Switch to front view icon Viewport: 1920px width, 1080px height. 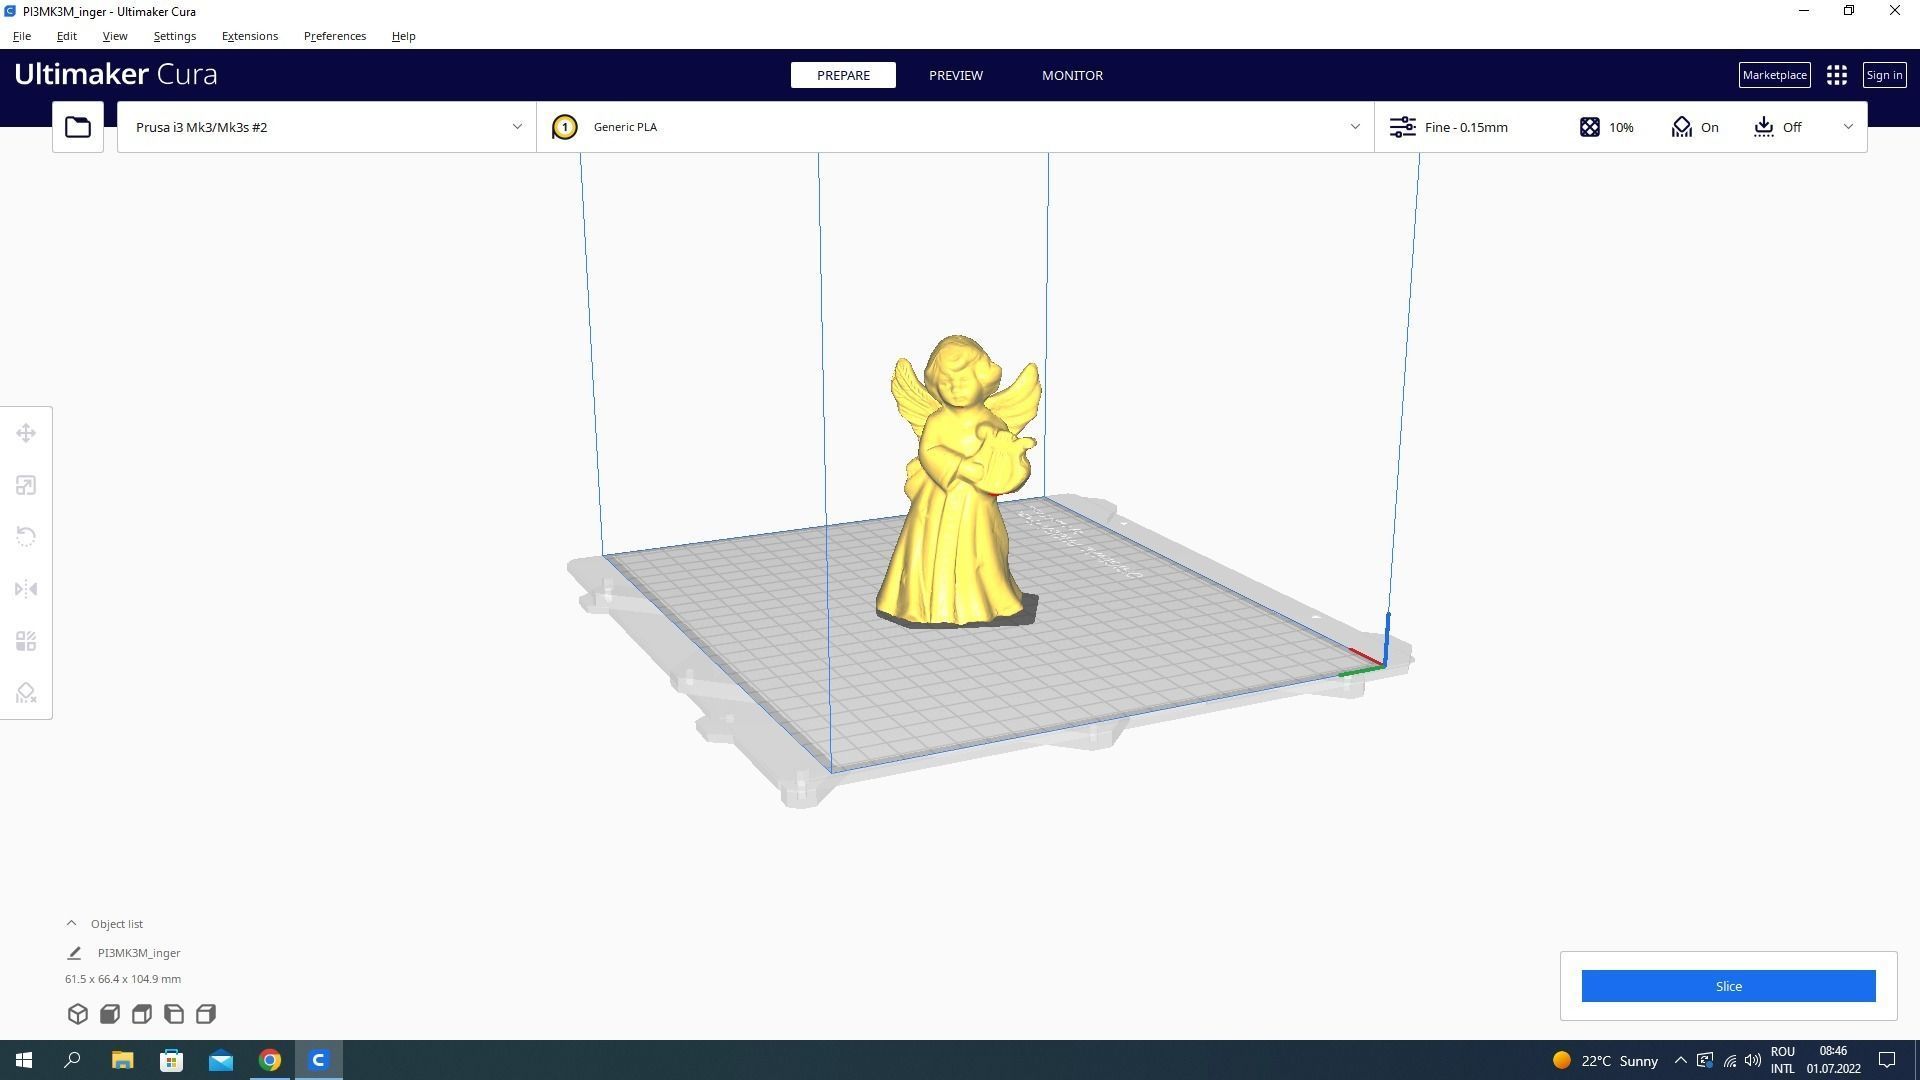(110, 1014)
